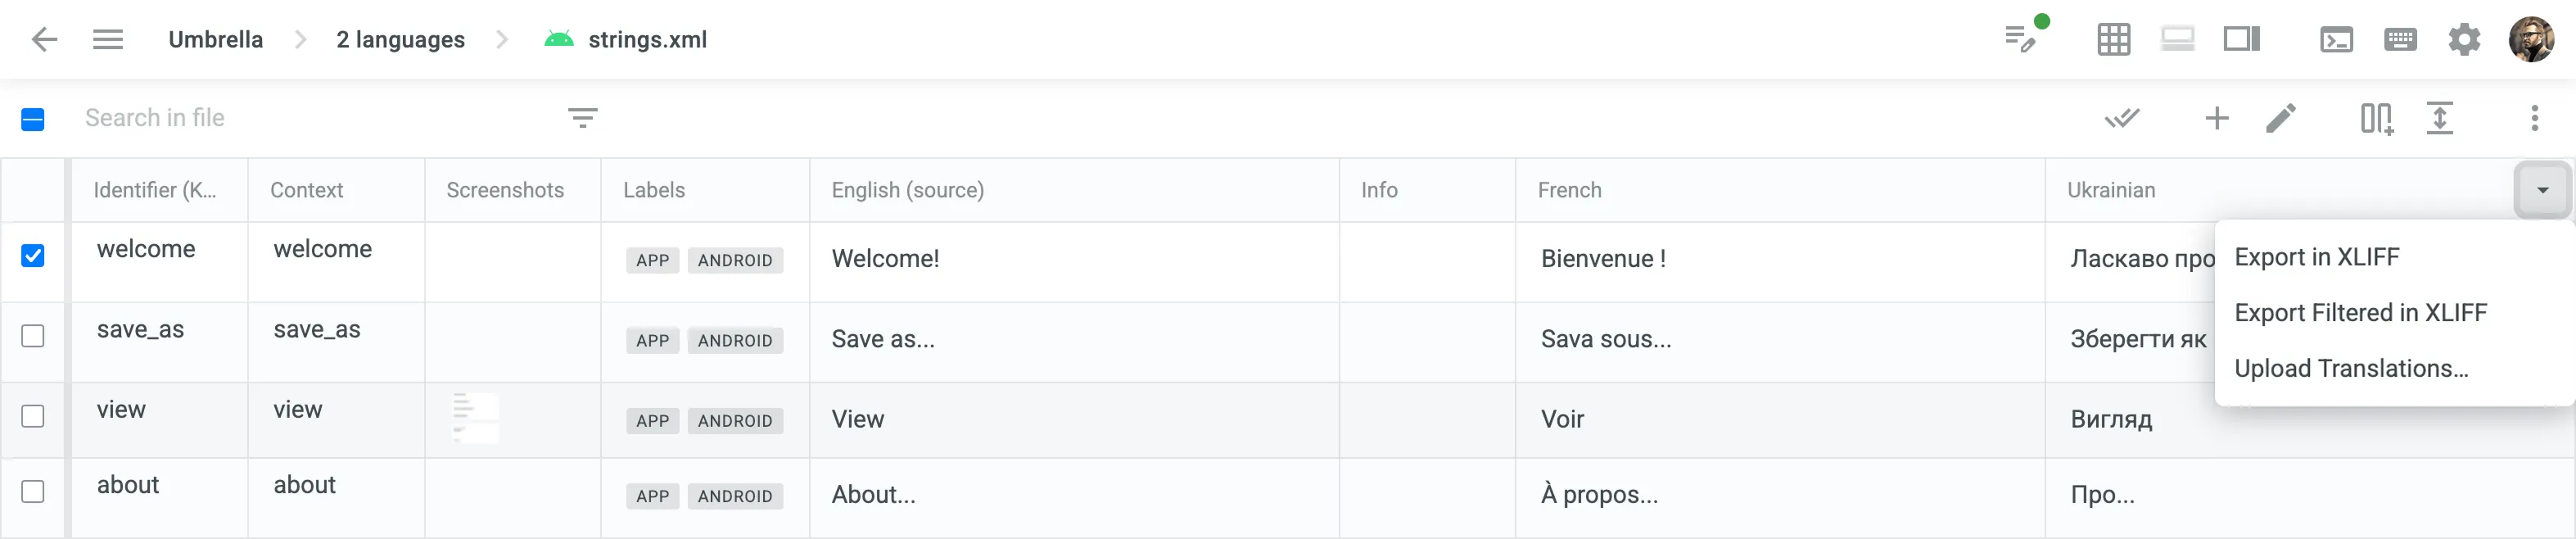Uncheck the welcome row checkbox

tap(33, 257)
